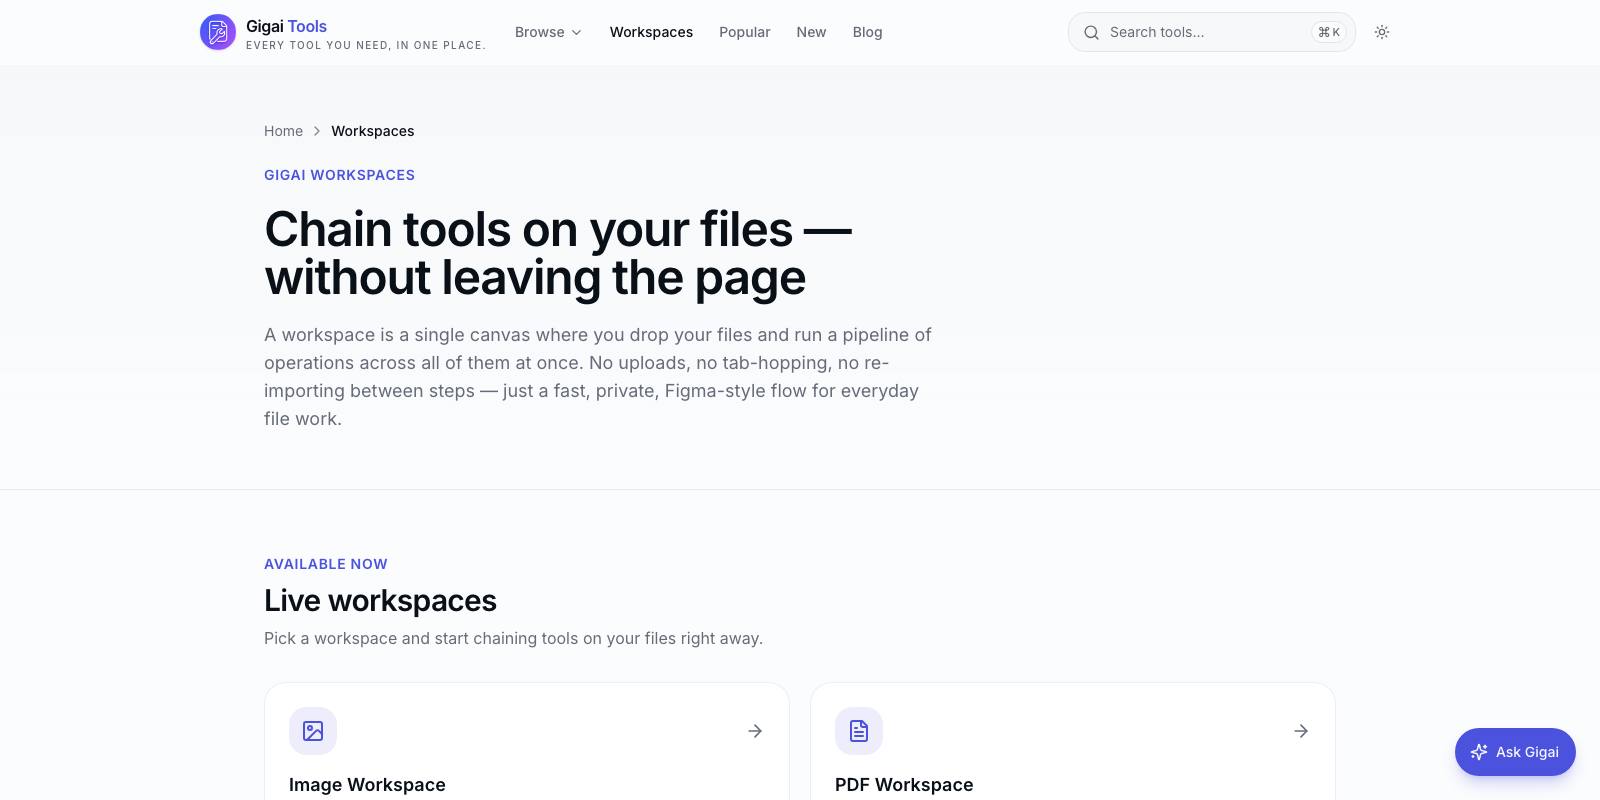The width and height of the screenshot is (1600, 800).
Task: Click the 'Pick a workspace and start chaining' text
Action: pos(513,638)
